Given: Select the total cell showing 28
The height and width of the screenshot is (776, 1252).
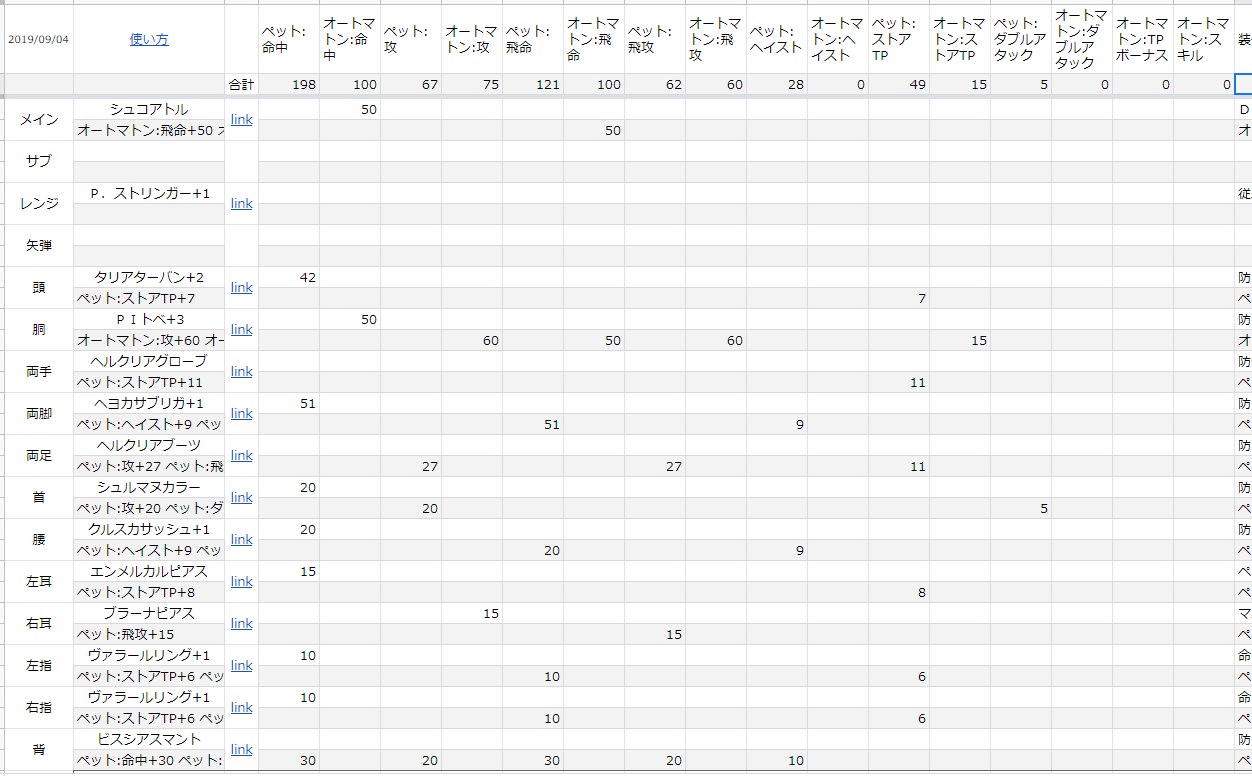Looking at the screenshot, I should [777, 85].
